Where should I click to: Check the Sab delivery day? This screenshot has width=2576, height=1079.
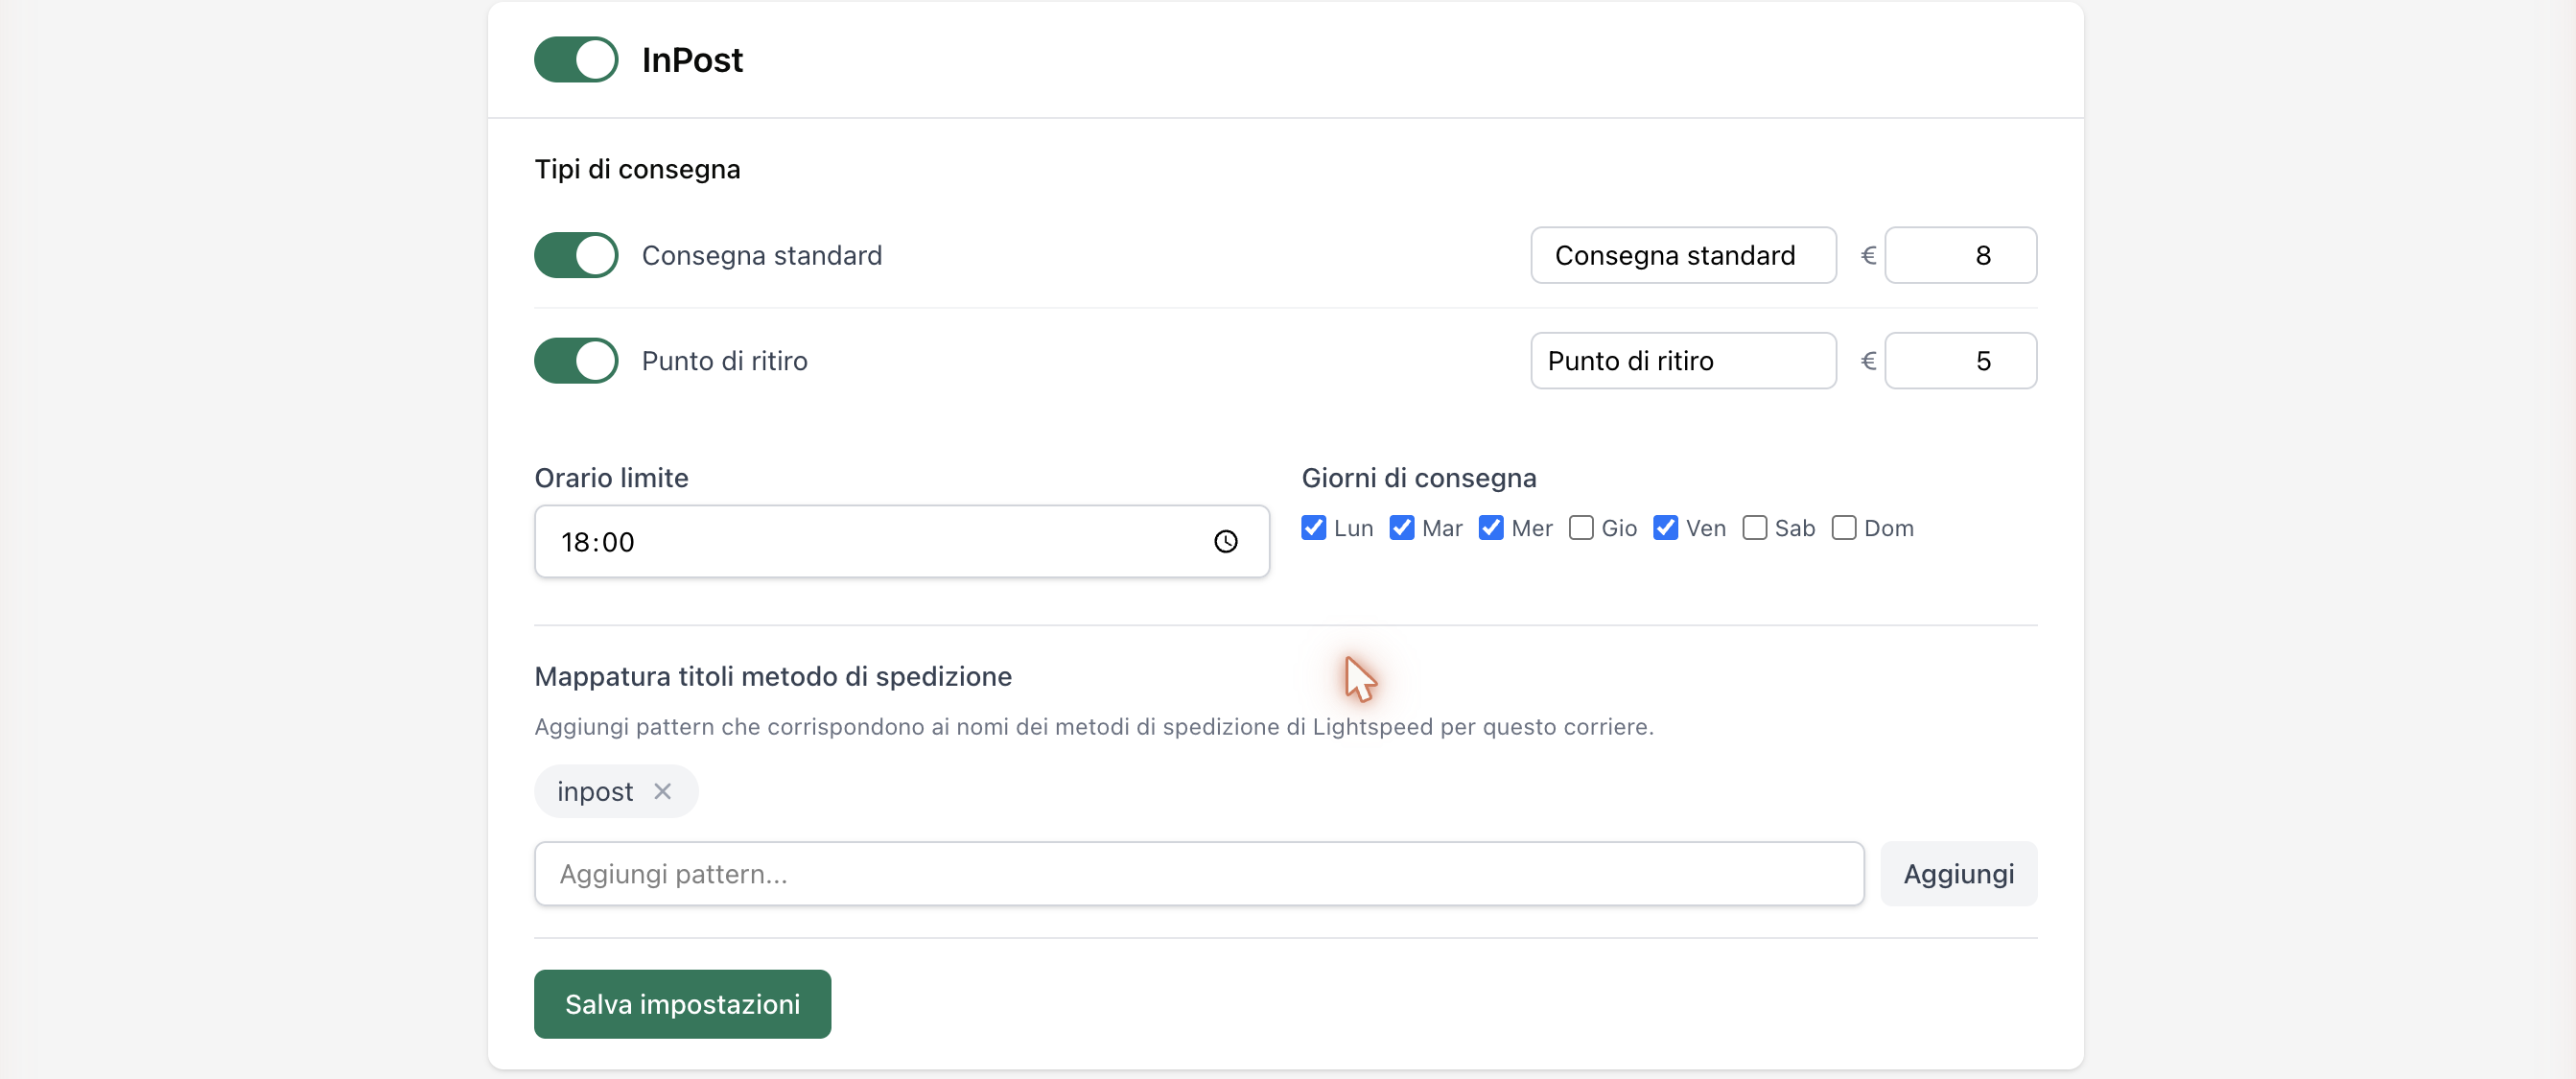(1754, 527)
